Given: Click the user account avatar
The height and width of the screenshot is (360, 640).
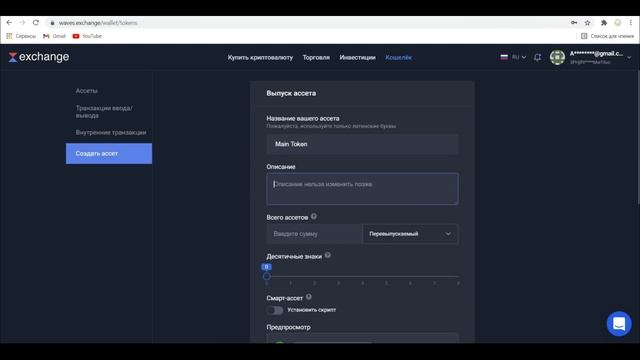Looking at the screenshot, I should [x=557, y=58].
